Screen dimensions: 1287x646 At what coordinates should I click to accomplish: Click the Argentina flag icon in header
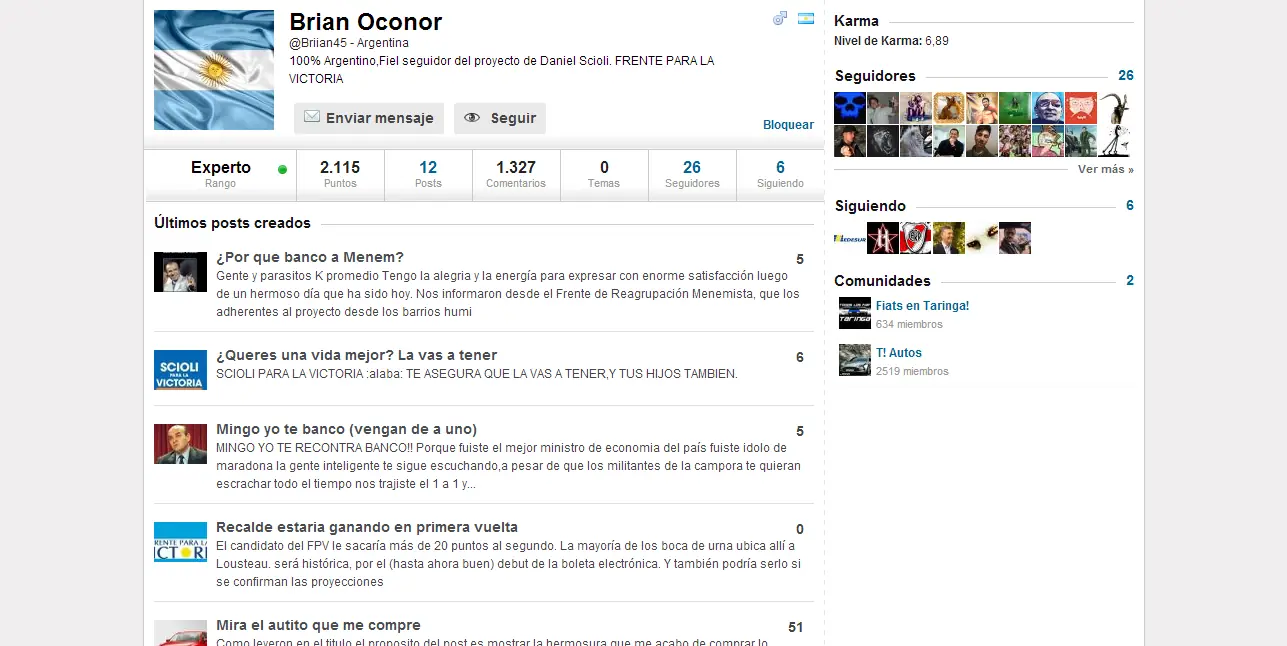[x=806, y=18]
